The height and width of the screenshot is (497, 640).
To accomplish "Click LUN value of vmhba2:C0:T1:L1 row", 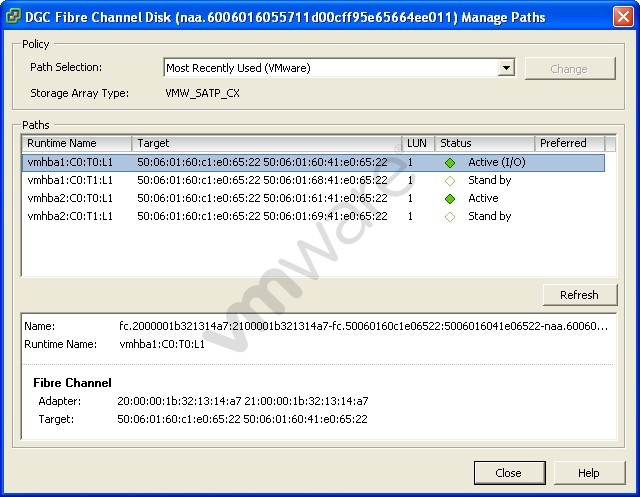I will pyautogui.click(x=410, y=216).
